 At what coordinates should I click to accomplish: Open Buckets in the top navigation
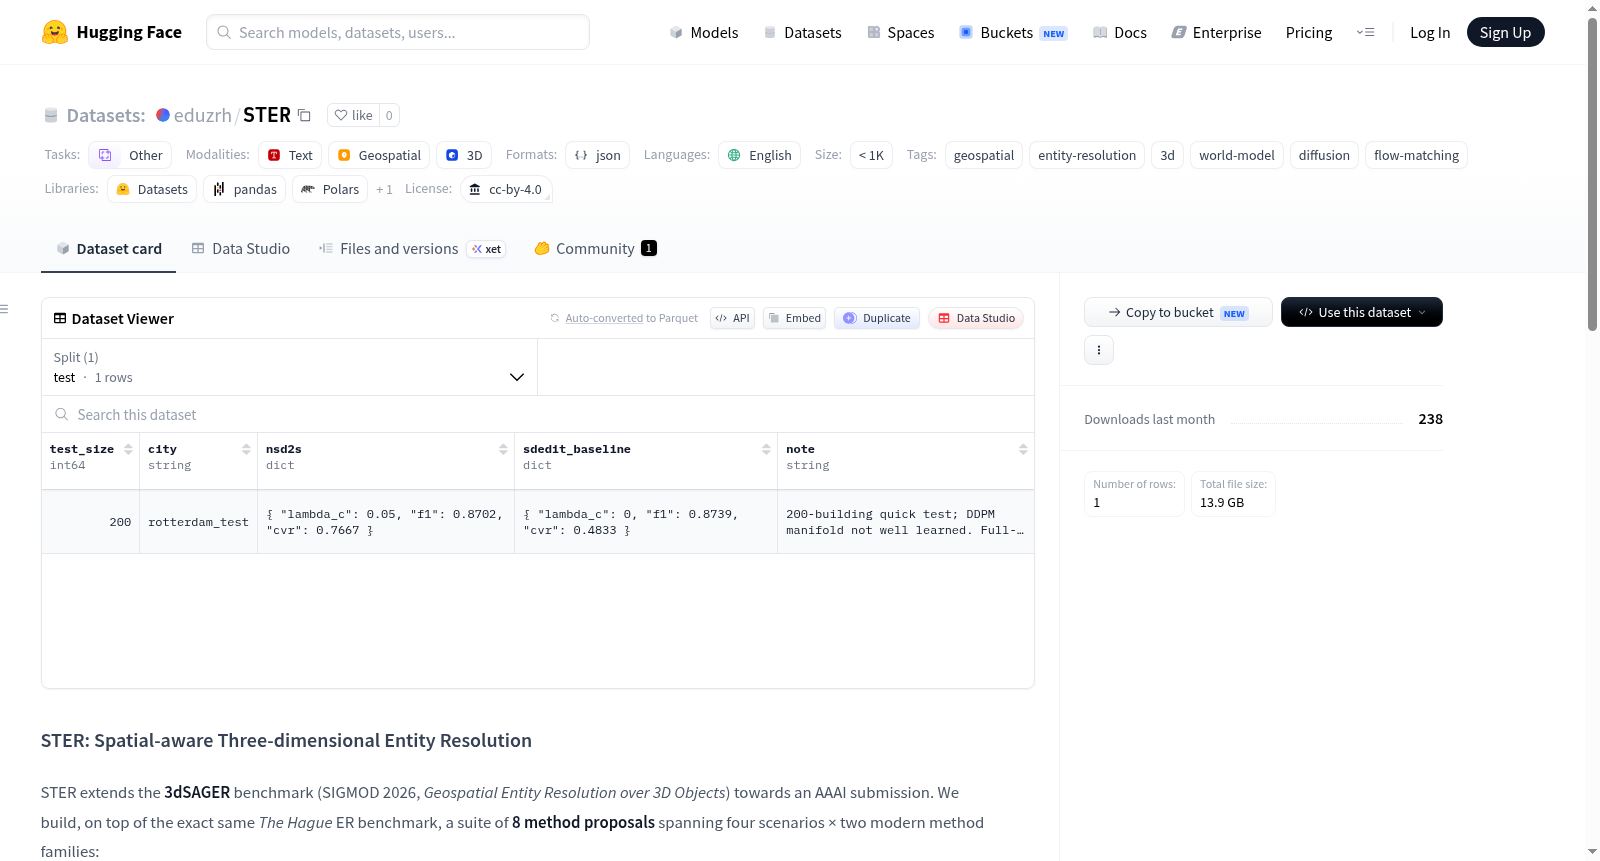(x=1013, y=32)
